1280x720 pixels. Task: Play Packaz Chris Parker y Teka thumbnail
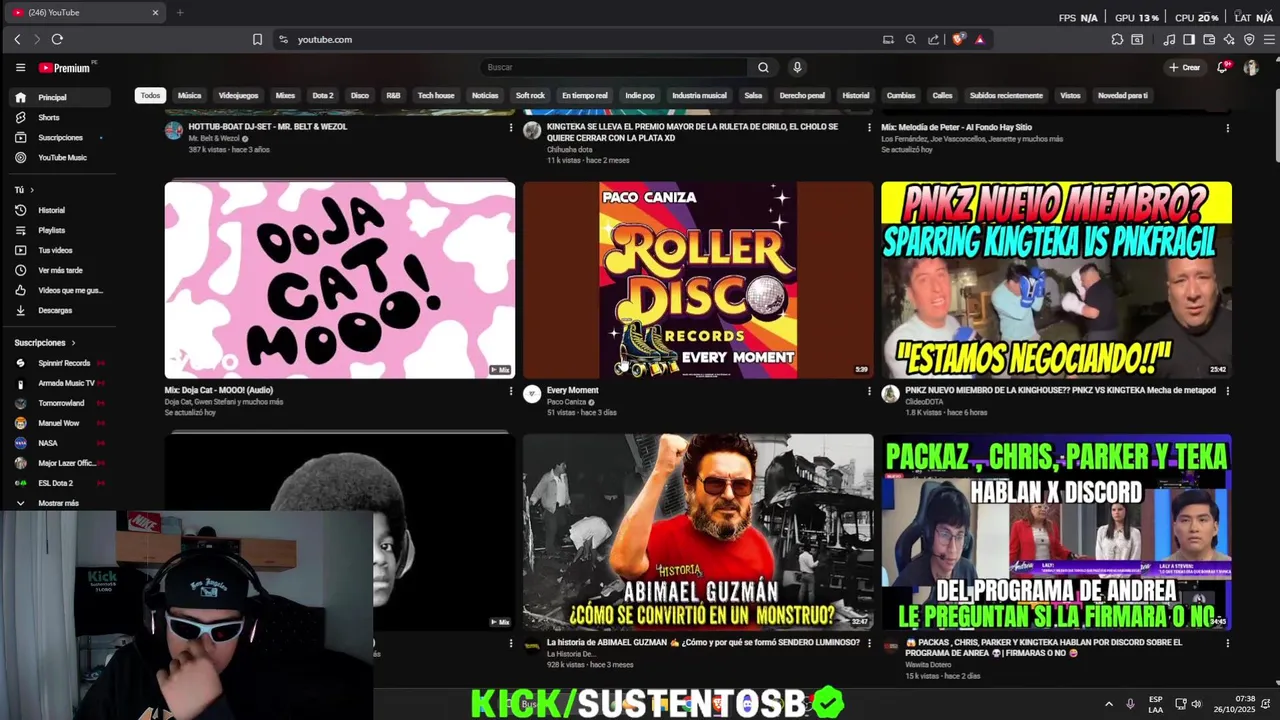point(1056,532)
